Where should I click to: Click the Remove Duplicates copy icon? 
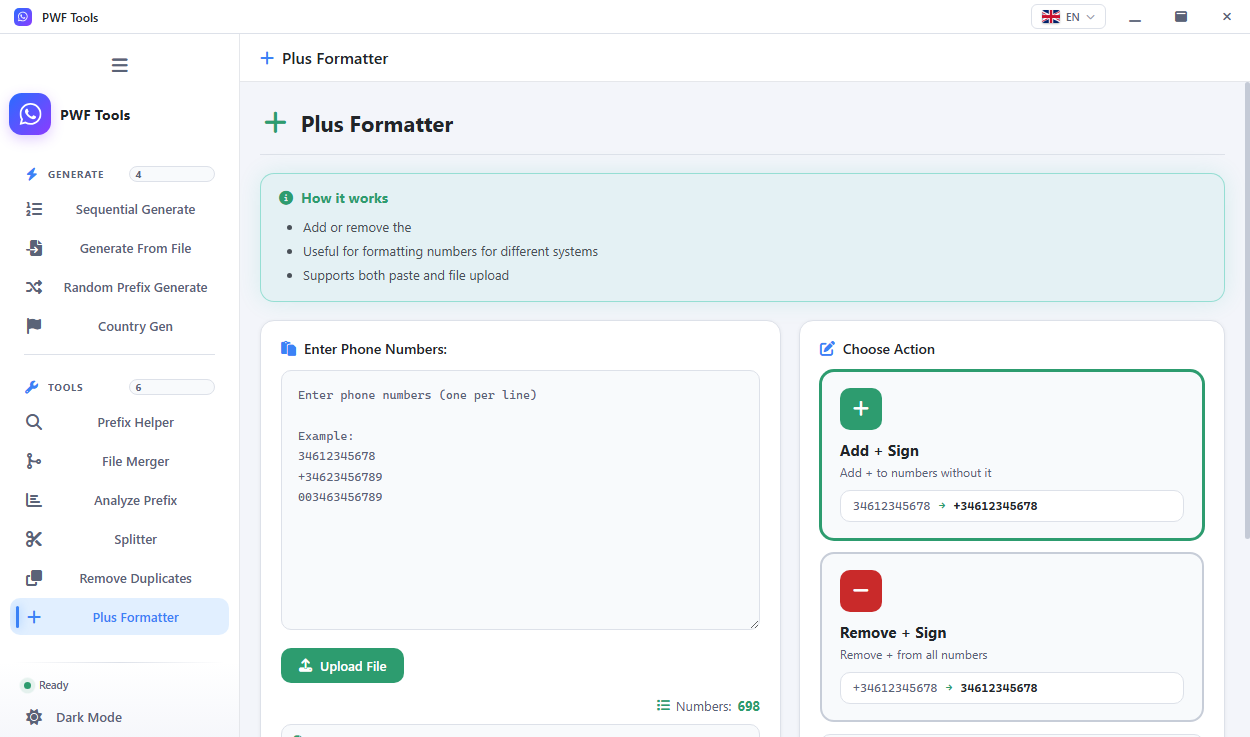coord(34,578)
